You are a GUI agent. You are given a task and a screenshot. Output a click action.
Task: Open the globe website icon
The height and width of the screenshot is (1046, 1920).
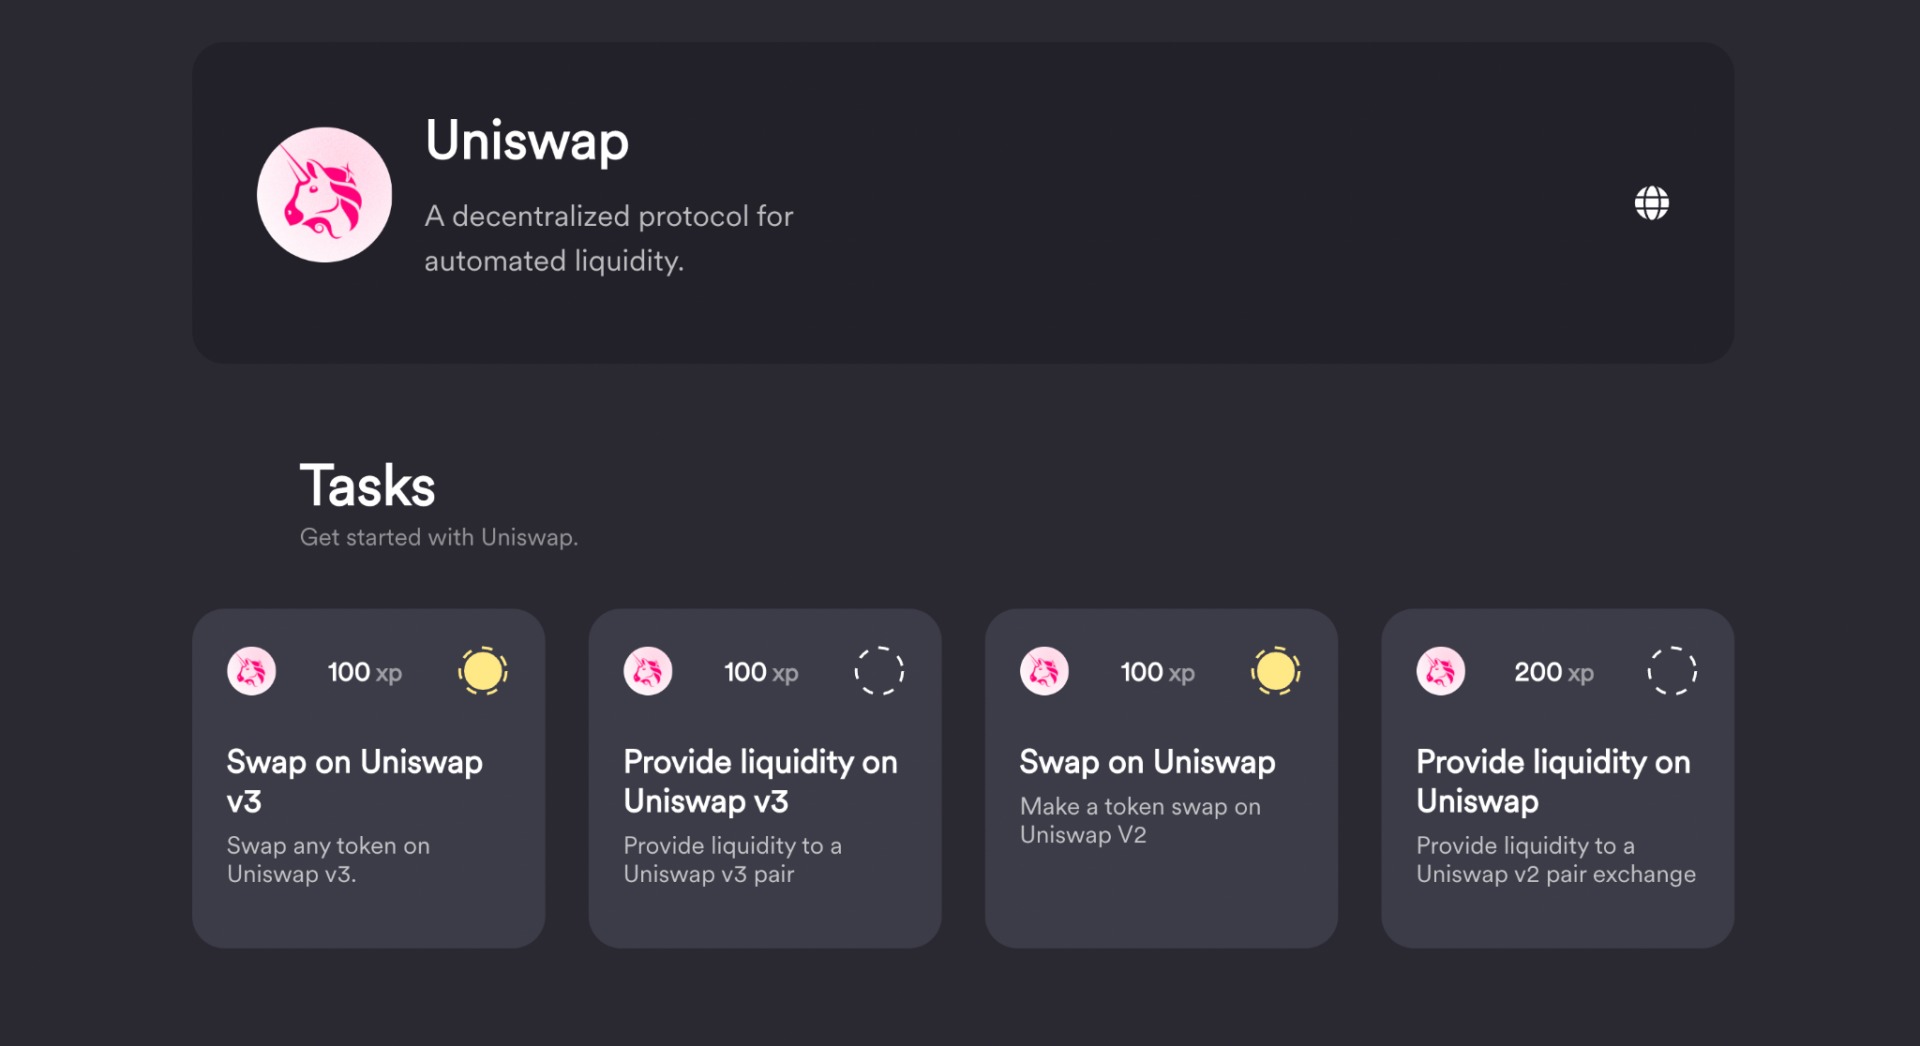pos(1651,203)
